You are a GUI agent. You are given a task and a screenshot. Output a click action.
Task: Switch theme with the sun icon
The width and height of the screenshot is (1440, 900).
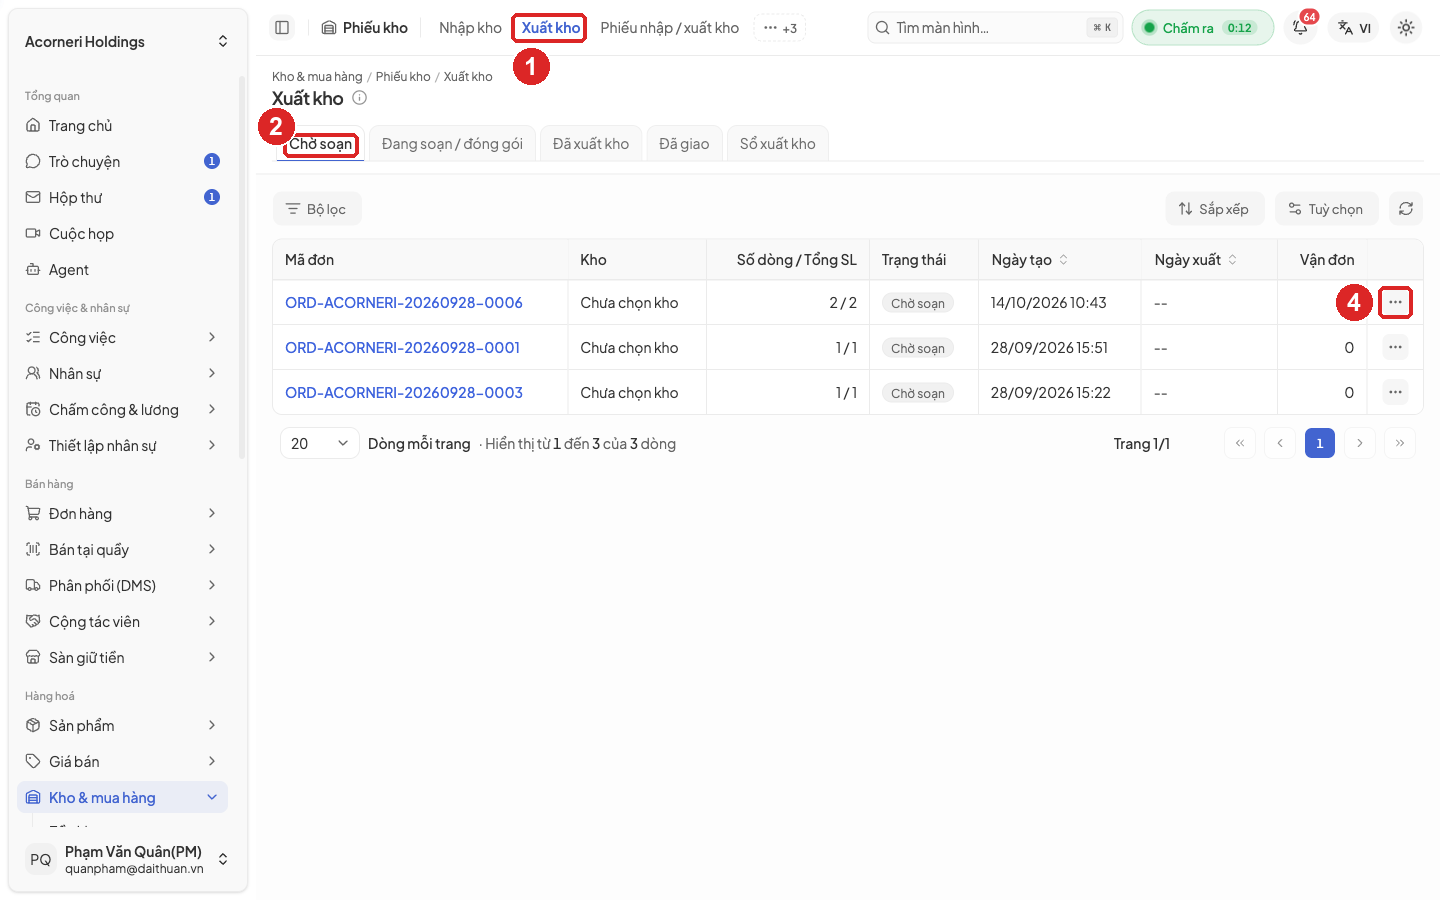pos(1406,28)
